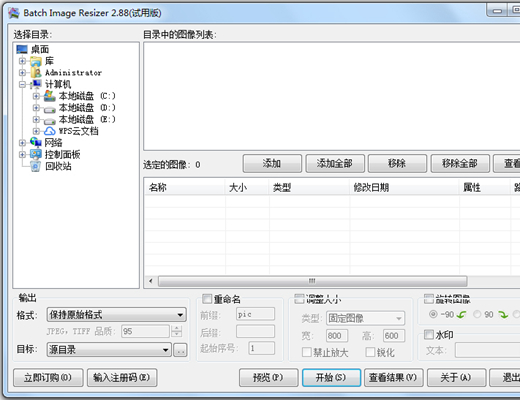Click the 前缀 prefix input field
The image size is (520, 400).
(x=256, y=314)
